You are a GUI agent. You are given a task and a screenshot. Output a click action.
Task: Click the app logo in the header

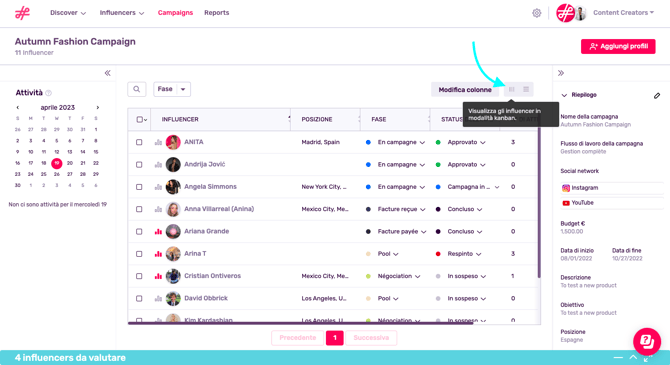tap(22, 13)
